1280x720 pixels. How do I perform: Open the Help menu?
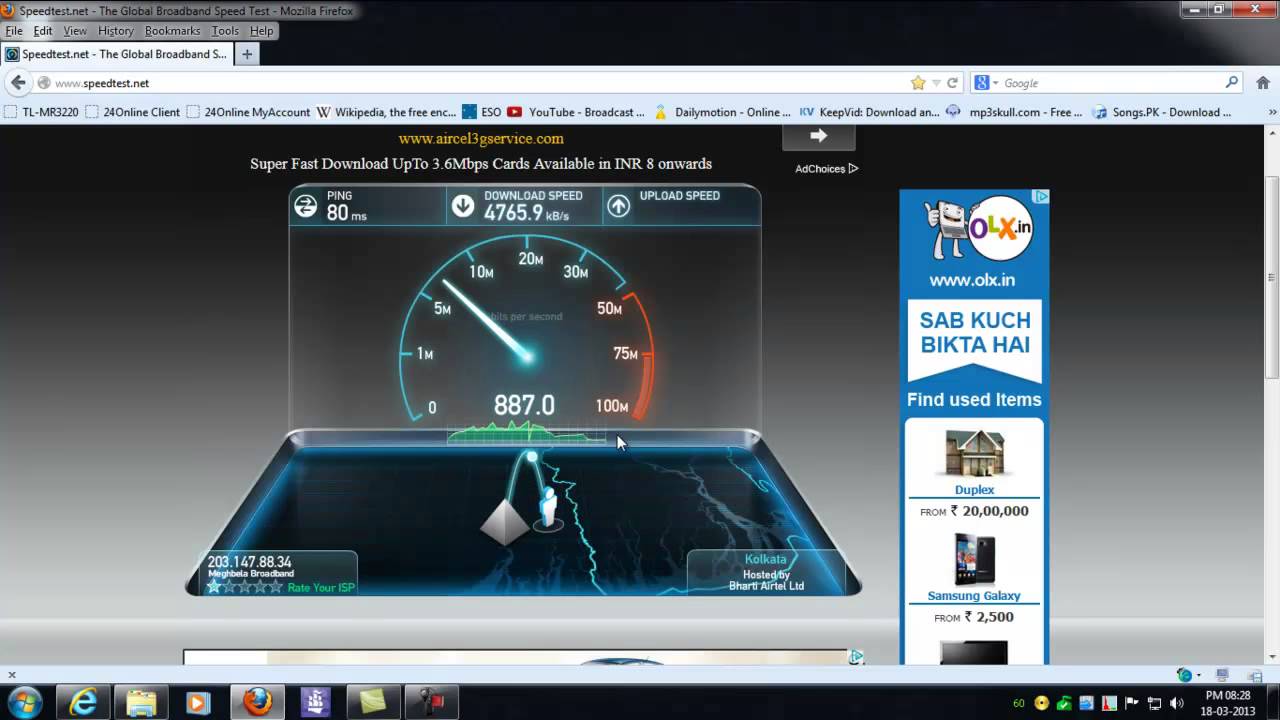pyautogui.click(x=262, y=31)
